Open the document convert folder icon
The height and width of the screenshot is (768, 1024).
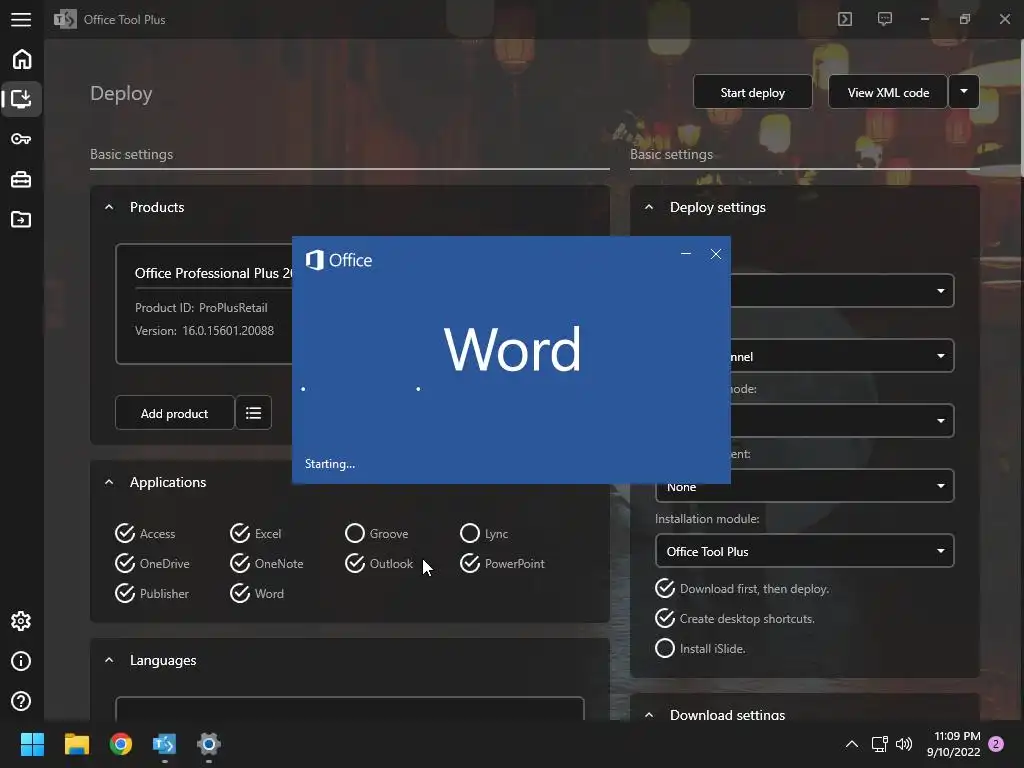[x=21, y=219]
